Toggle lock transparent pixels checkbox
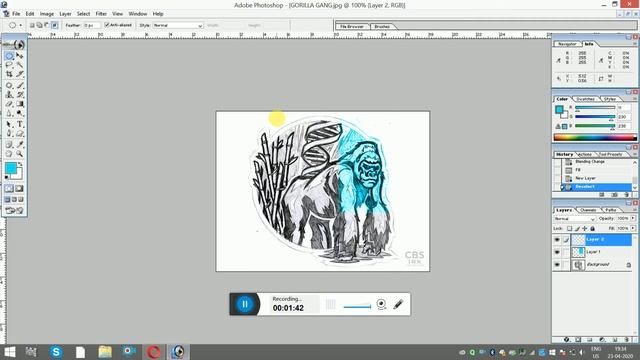Image resolution: width=640 pixels, height=360 pixels. (x=569, y=229)
